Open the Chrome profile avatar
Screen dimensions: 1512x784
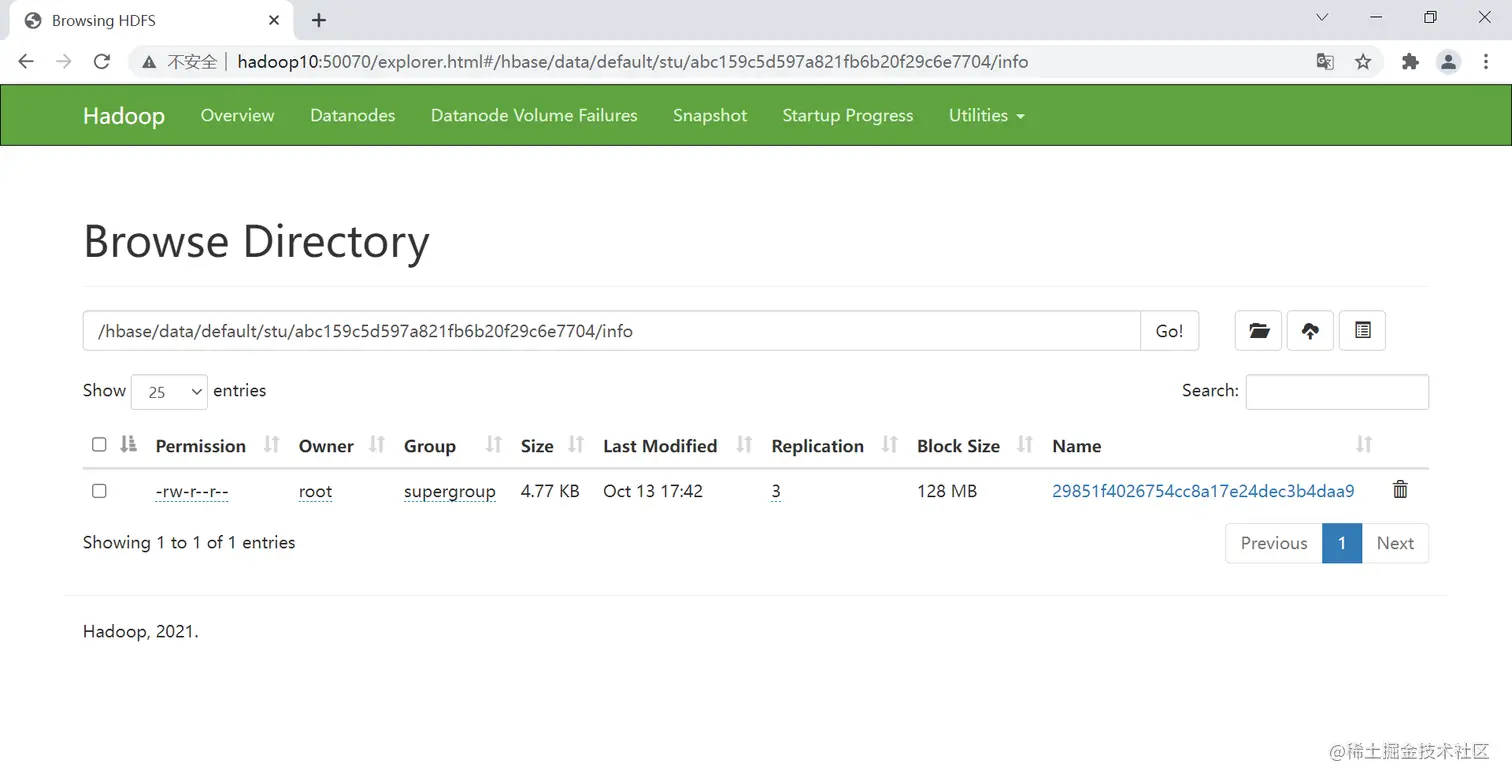tap(1448, 62)
